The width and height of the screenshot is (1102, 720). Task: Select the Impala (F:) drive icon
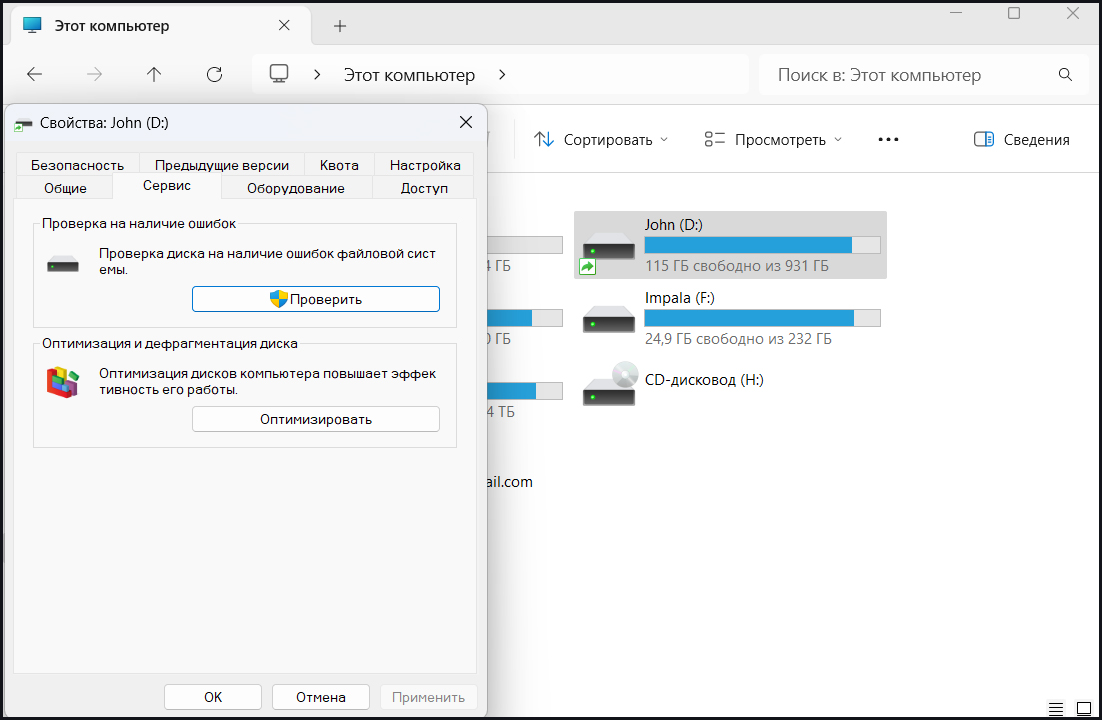coord(609,317)
